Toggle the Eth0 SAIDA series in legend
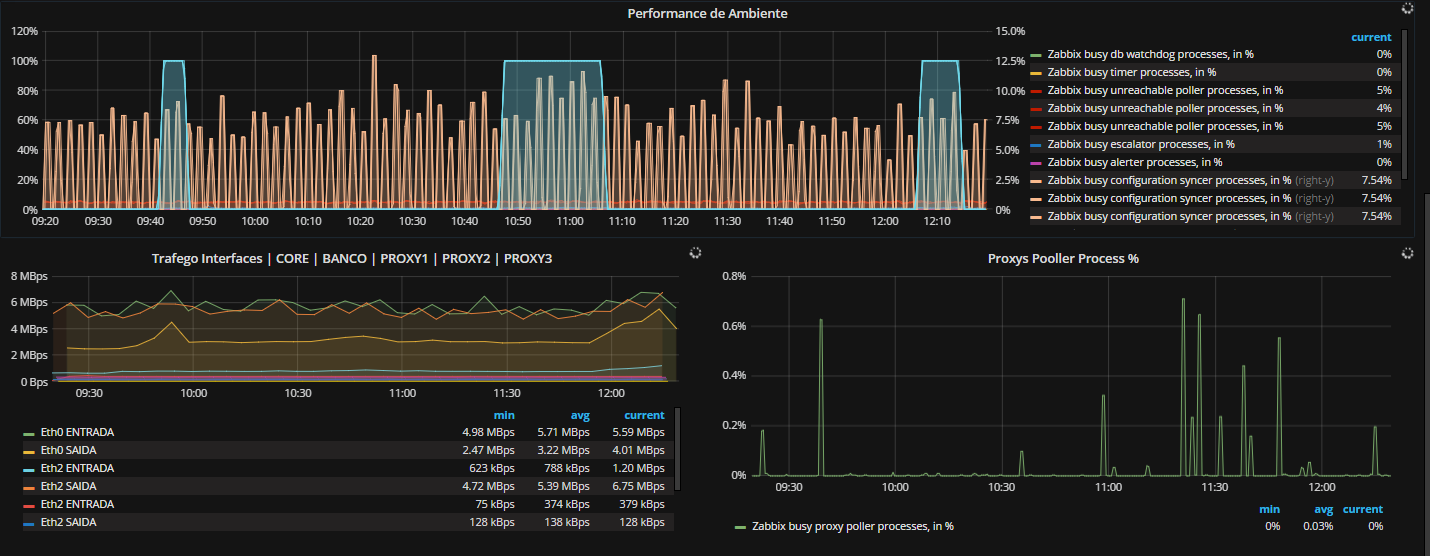 click(x=69, y=450)
